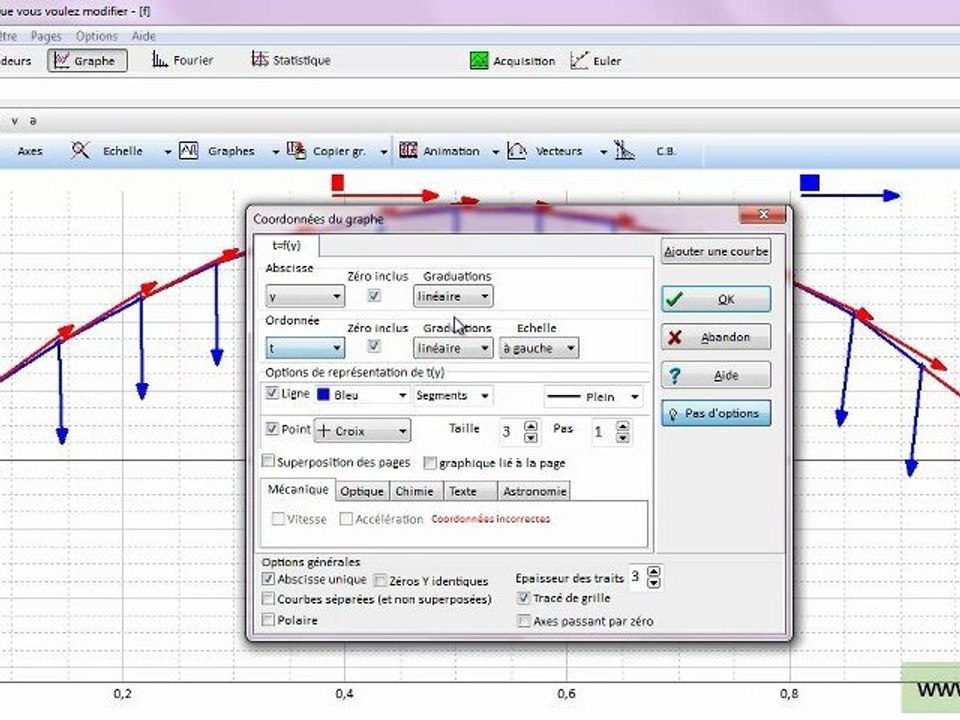
Task: Open the Pages menu
Action: click(x=46, y=36)
